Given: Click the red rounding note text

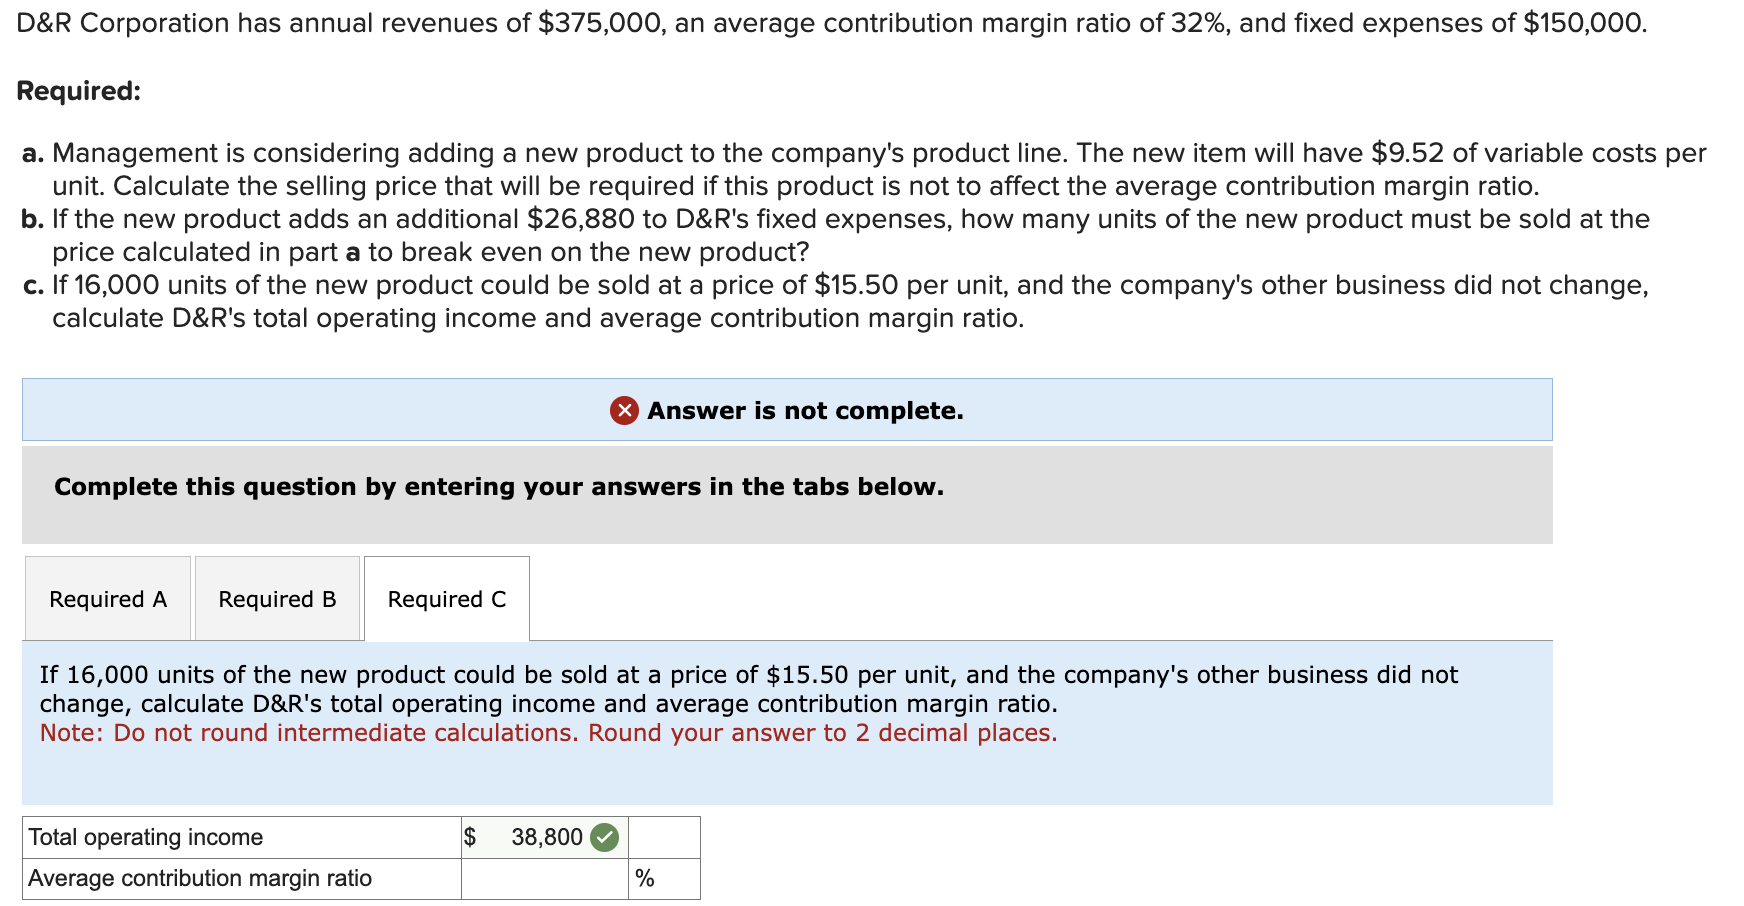Looking at the screenshot, I should click(x=548, y=732).
